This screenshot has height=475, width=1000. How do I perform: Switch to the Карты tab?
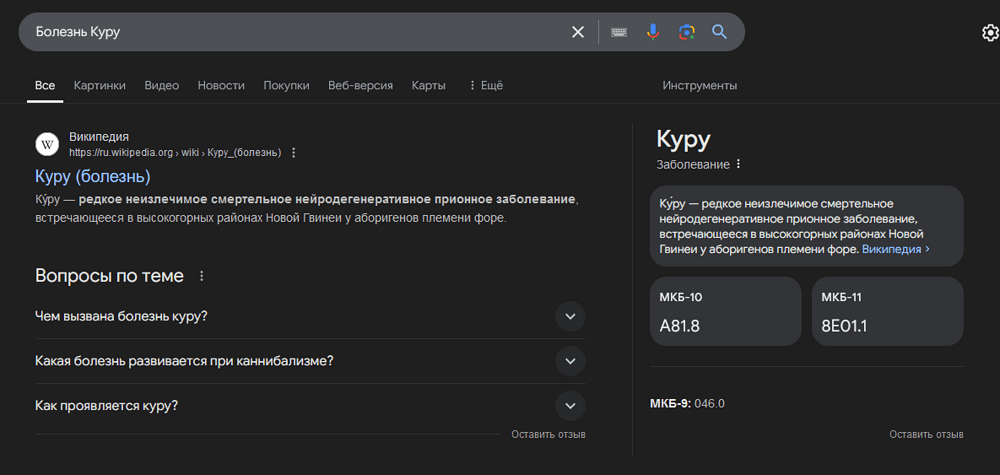point(429,85)
